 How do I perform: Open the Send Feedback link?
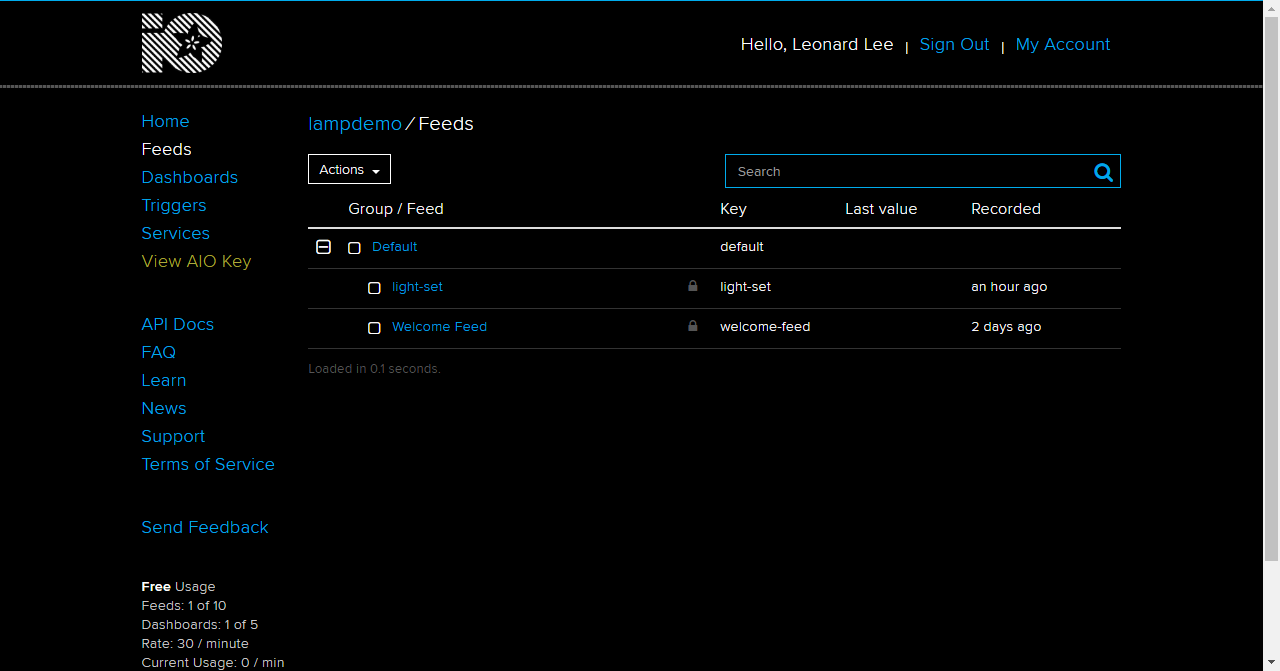pos(205,527)
